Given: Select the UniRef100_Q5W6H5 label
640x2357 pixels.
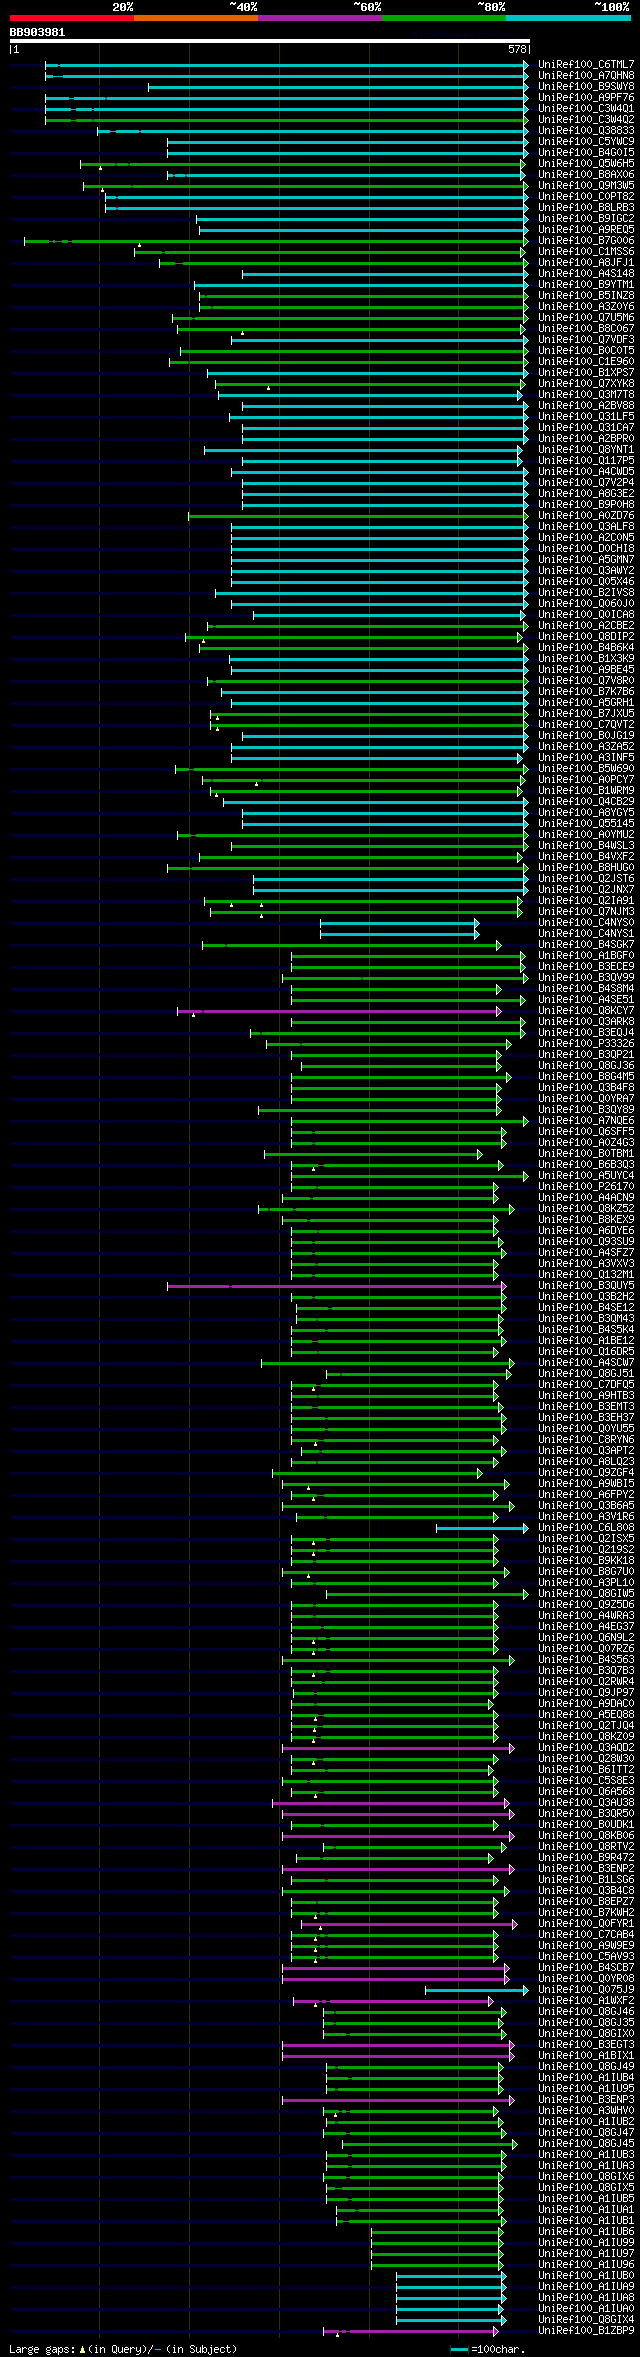Looking at the screenshot, I should click(x=586, y=163).
